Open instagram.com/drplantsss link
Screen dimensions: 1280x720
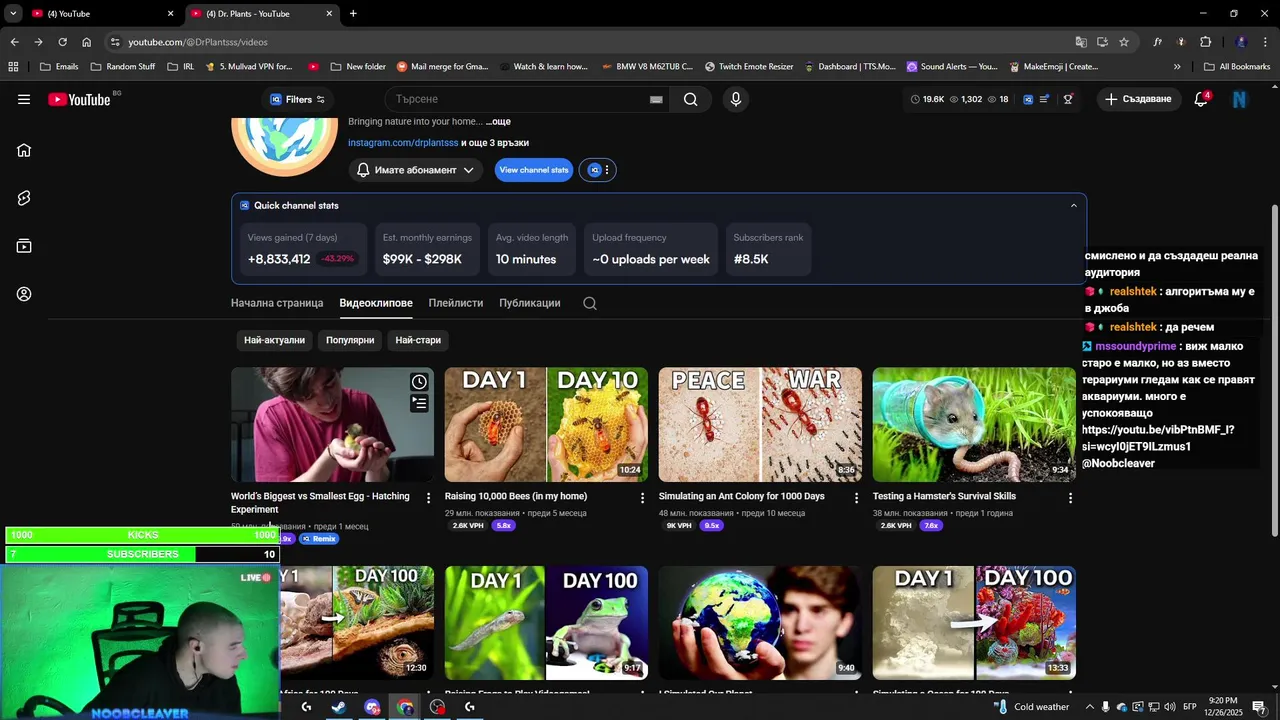point(403,143)
